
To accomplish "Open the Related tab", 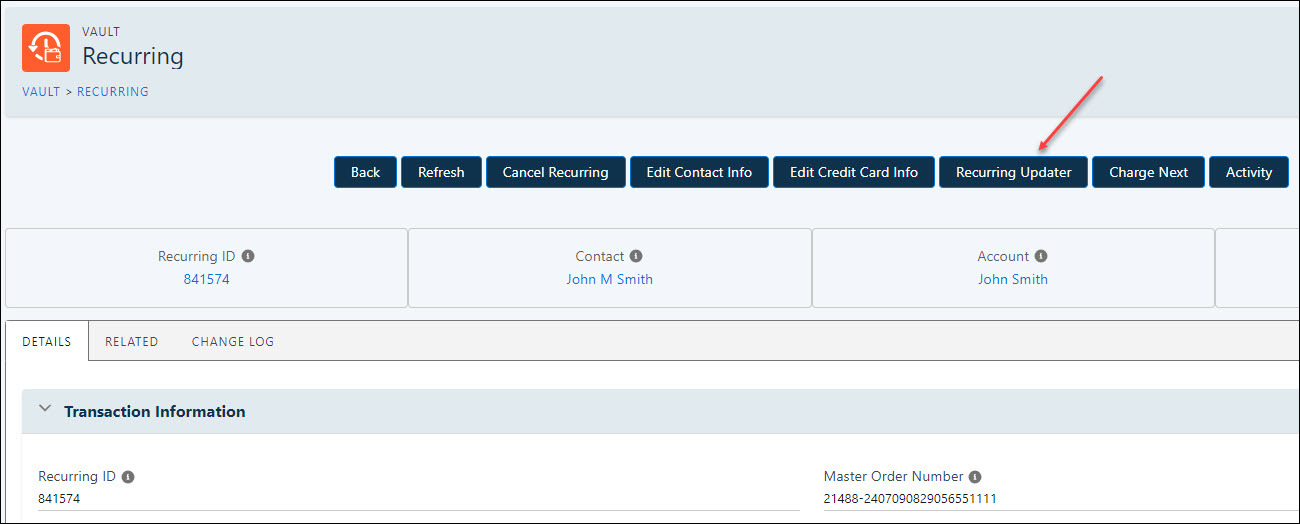I will click(132, 341).
